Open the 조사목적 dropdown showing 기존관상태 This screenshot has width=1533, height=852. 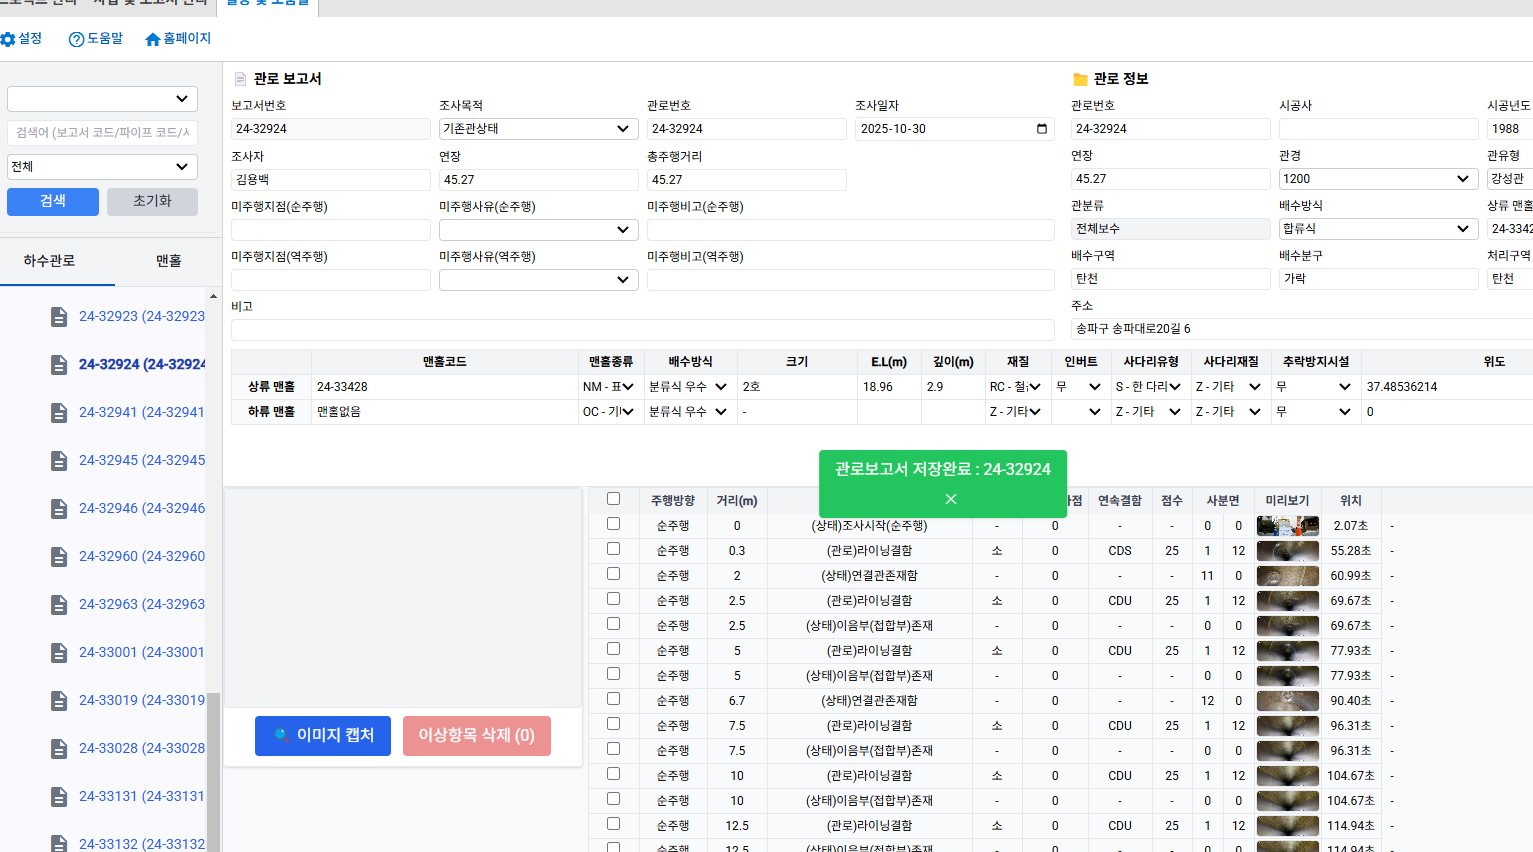coord(538,129)
